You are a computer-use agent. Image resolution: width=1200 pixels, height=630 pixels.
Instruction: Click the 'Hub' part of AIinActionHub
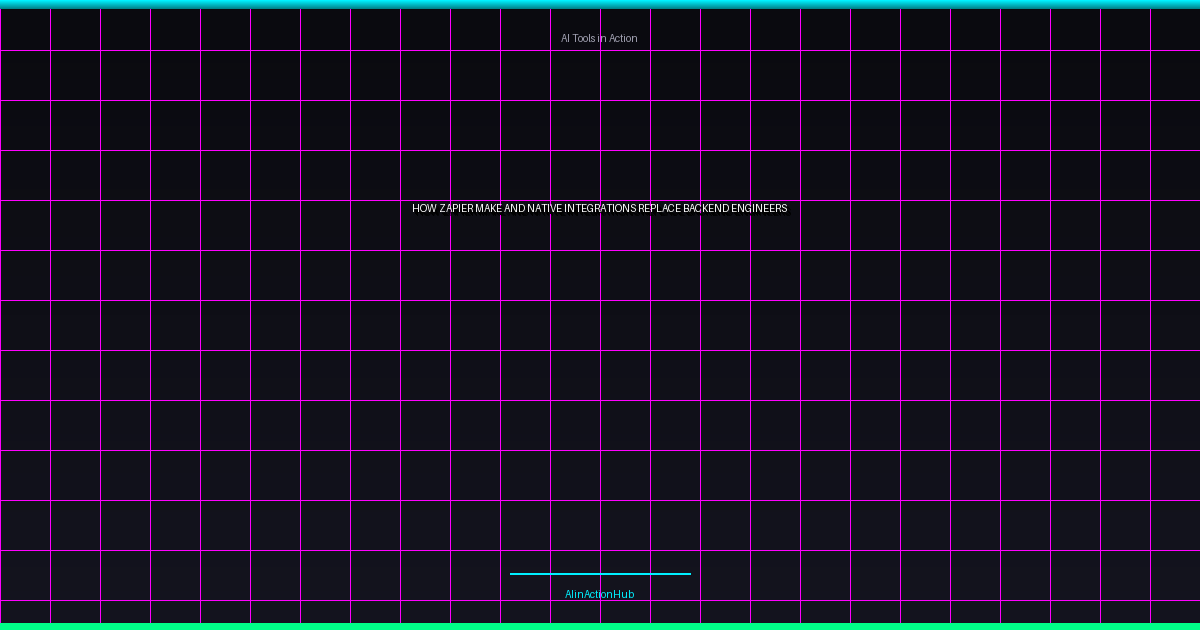624,594
